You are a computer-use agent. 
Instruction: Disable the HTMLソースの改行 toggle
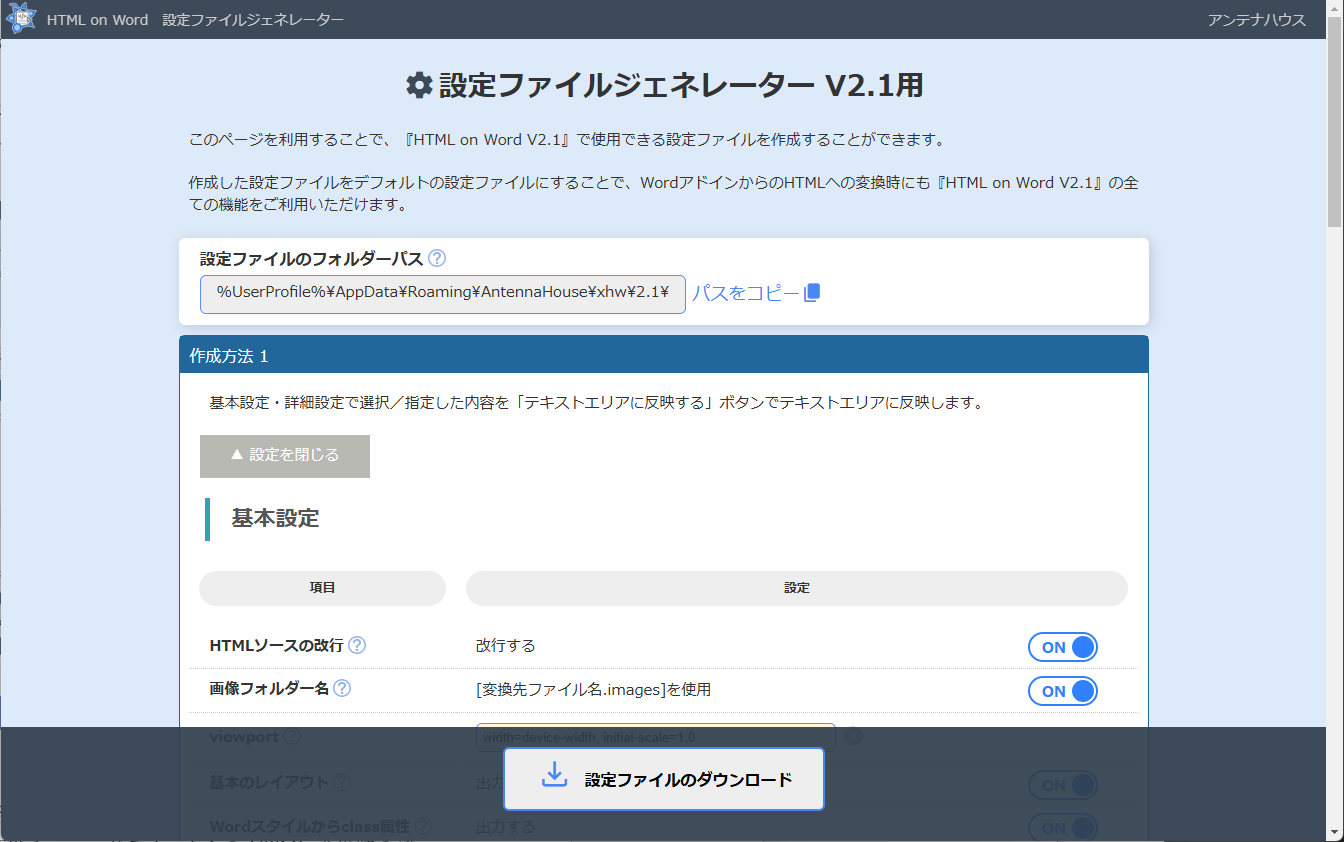1062,647
